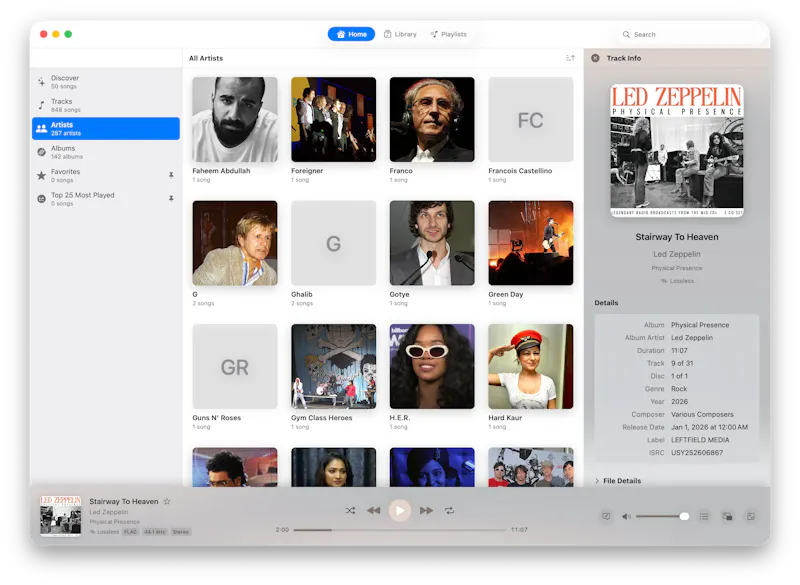
Task: Toggle full screen player icon
Action: (x=751, y=517)
